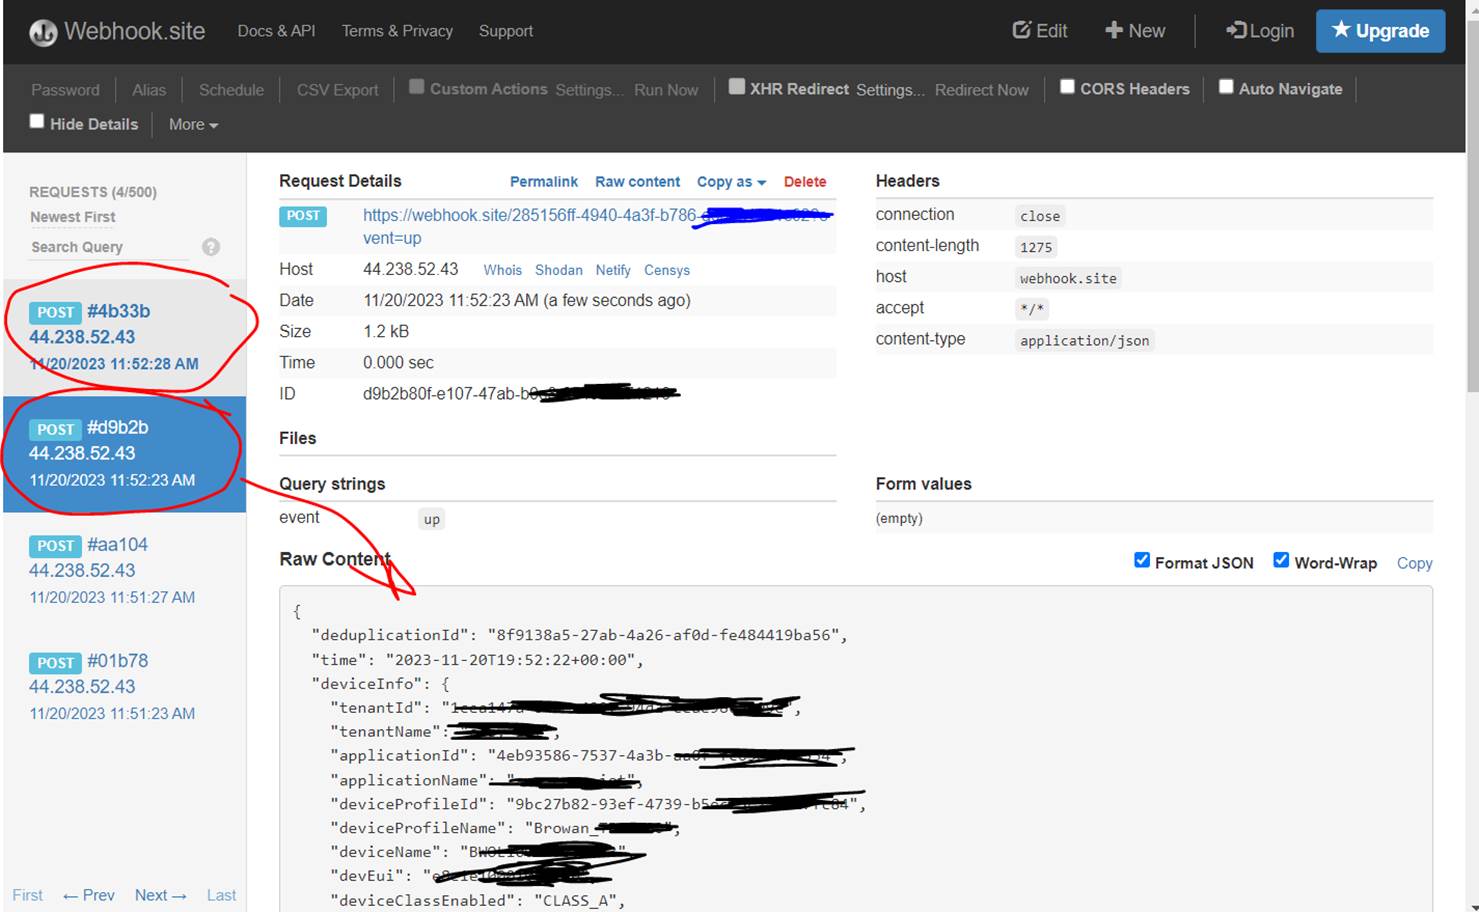Expand the More dropdown
The image size is (1479, 912).
click(193, 125)
